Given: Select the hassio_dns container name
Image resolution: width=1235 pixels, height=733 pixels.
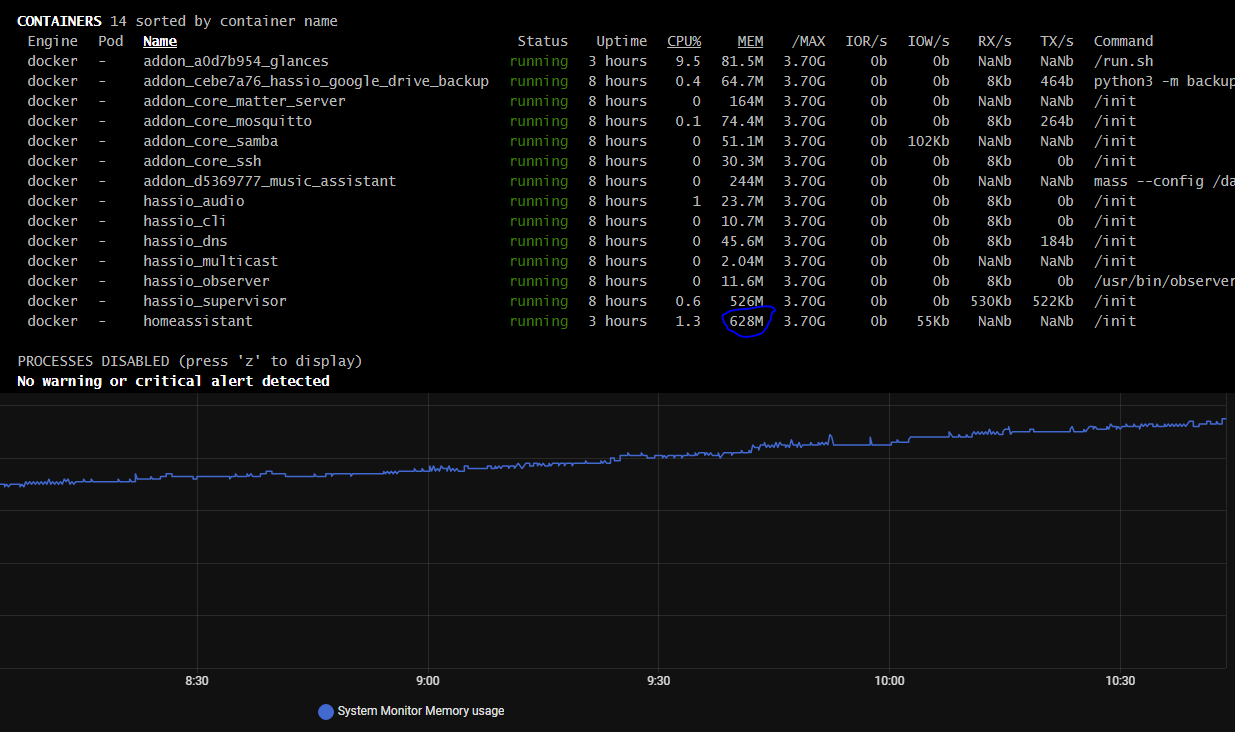Looking at the screenshot, I should coord(185,241).
